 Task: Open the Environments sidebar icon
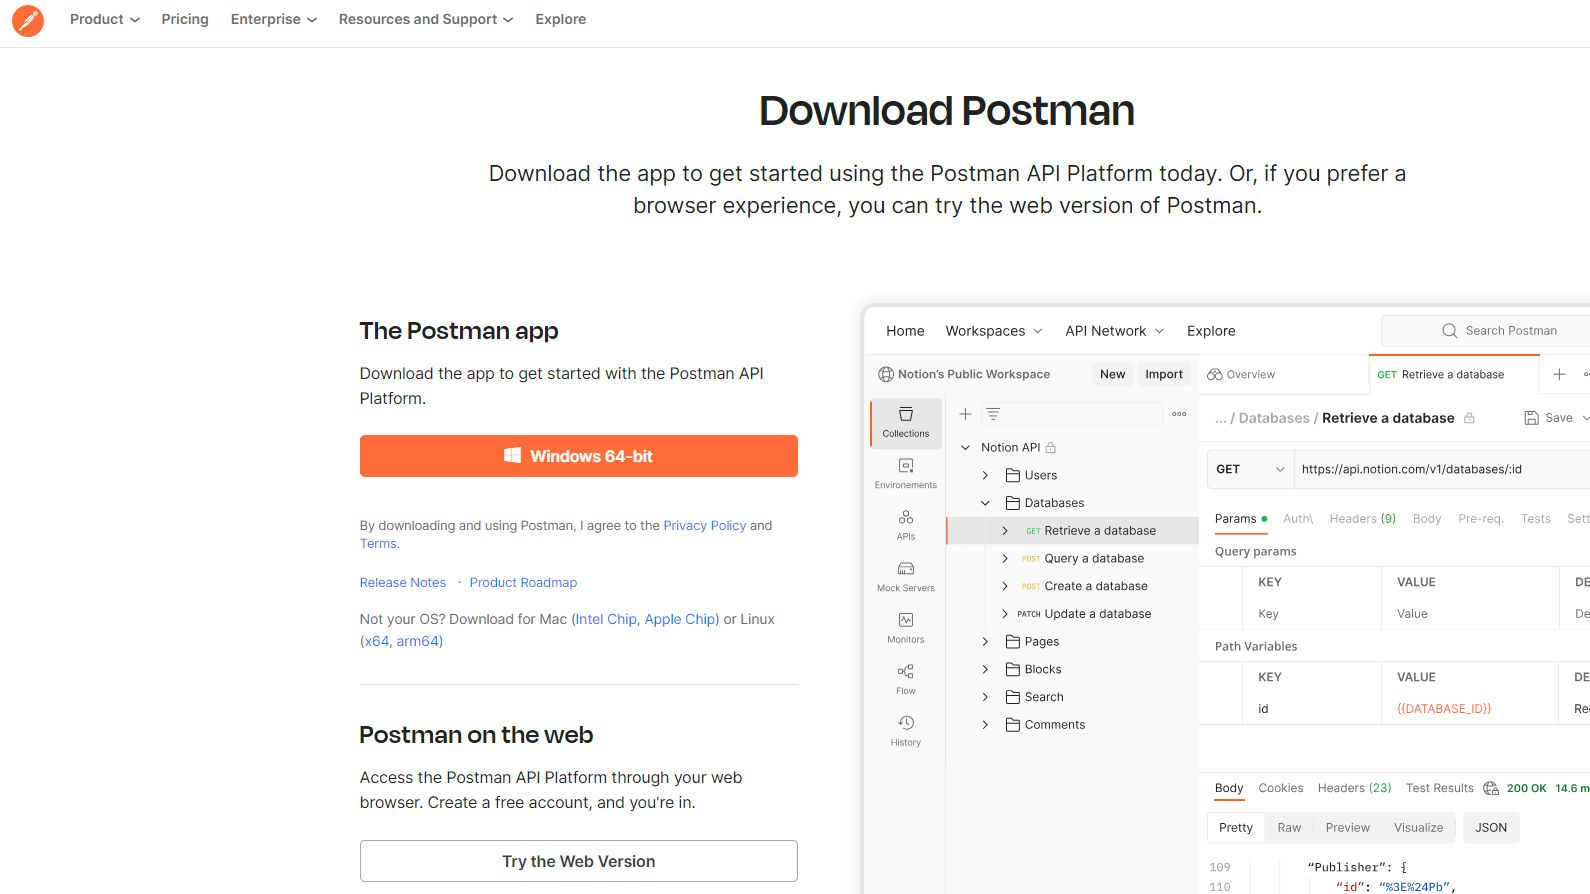(x=906, y=473)
